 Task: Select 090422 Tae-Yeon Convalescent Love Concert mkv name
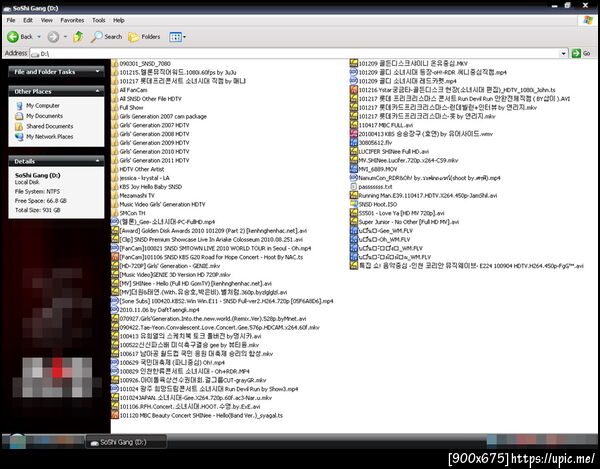point(220,327)
